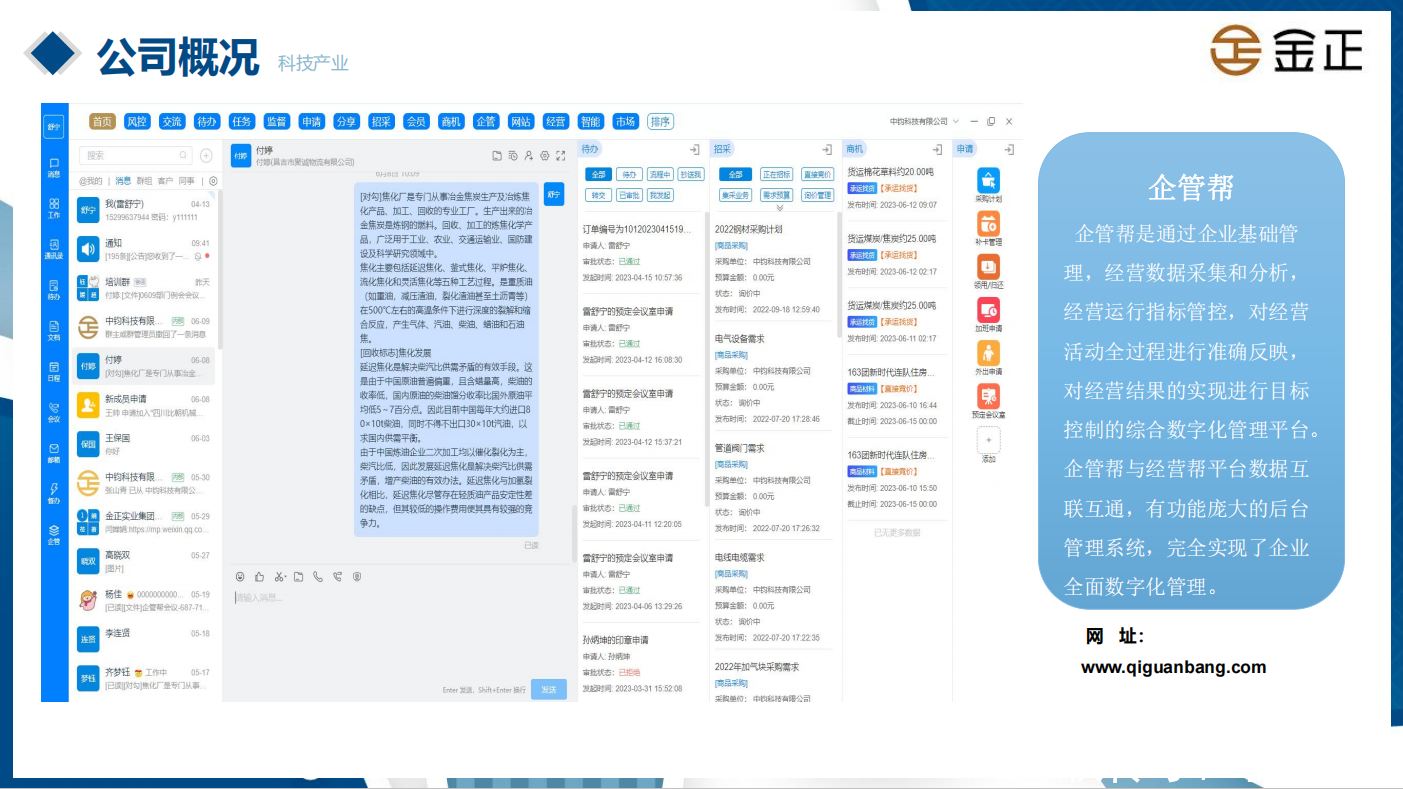Switch to 任务 tab
The width and height of the screenshot is (1403, 789).
(x=241, y=121)
